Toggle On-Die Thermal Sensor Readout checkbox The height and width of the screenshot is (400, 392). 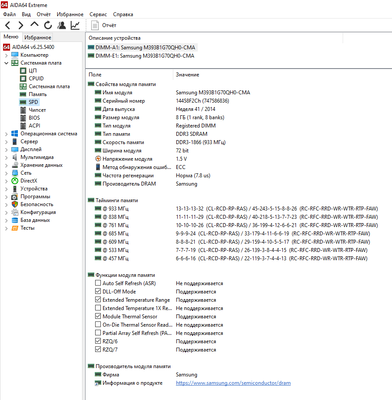(98, 324)
